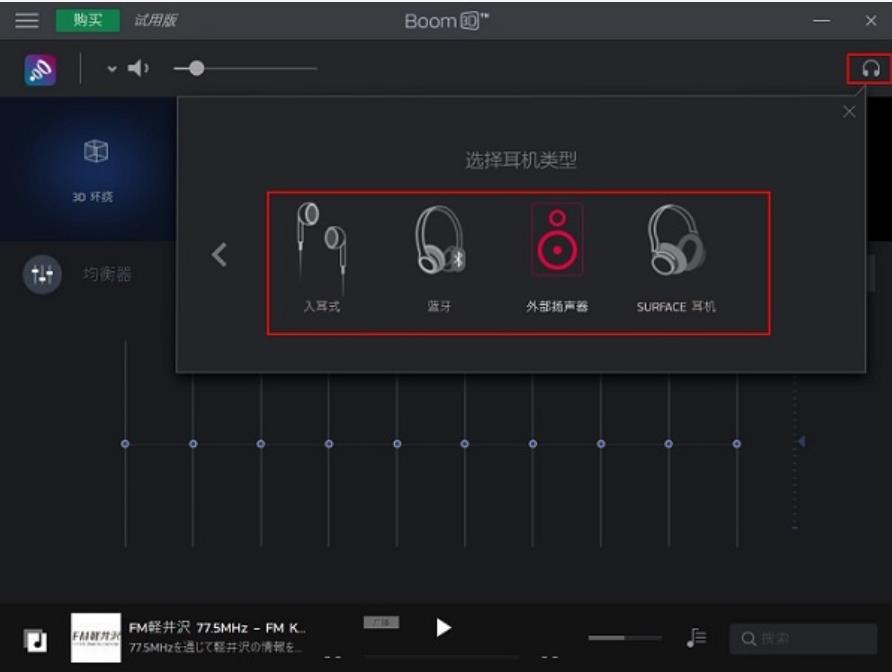Adjust the player volume bar

tap(625, 638)
